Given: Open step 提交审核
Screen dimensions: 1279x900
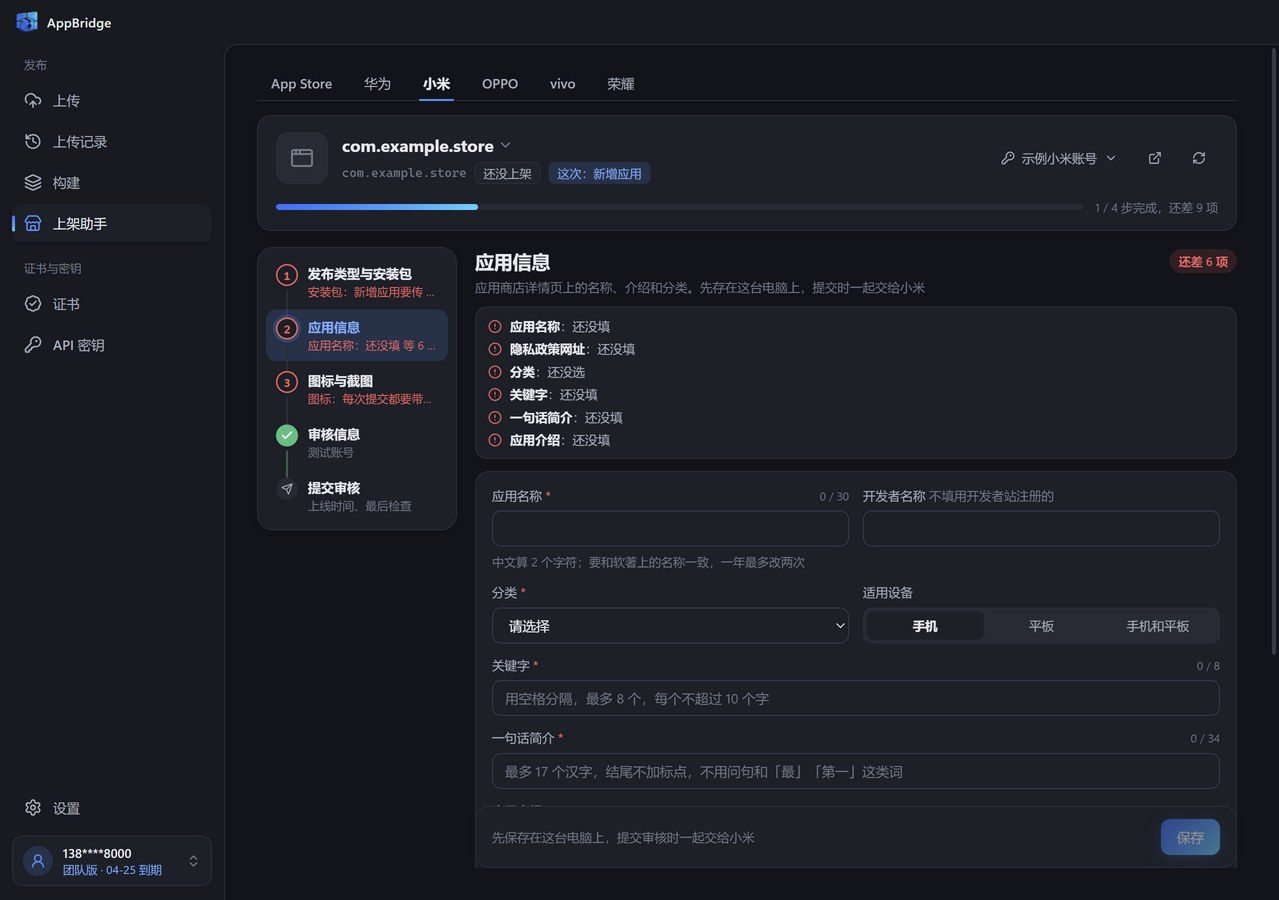Looking at the screenshot, I should coord(357,496).
